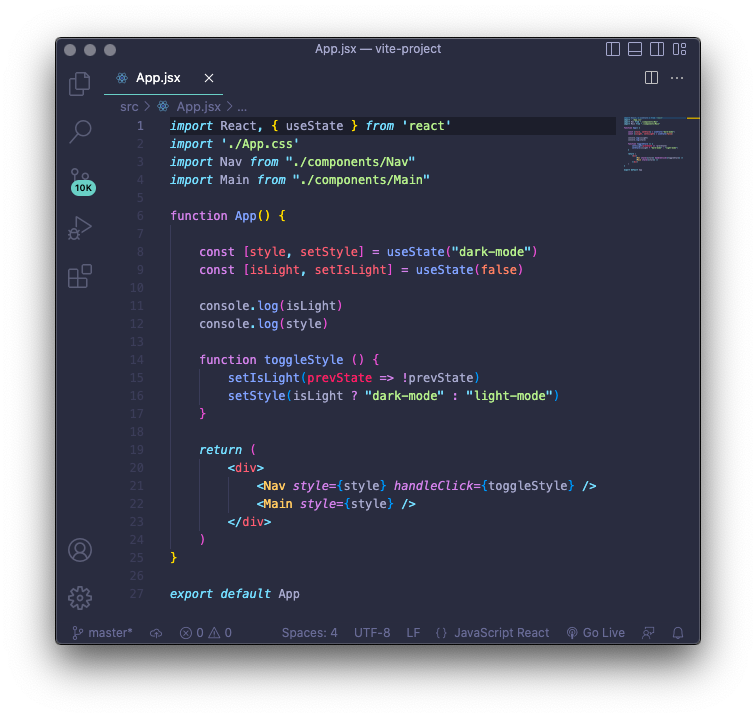This screenshot has height=718, width=756.
Task: Click line number 14 in gutter
Action: [x=136, y=360]
